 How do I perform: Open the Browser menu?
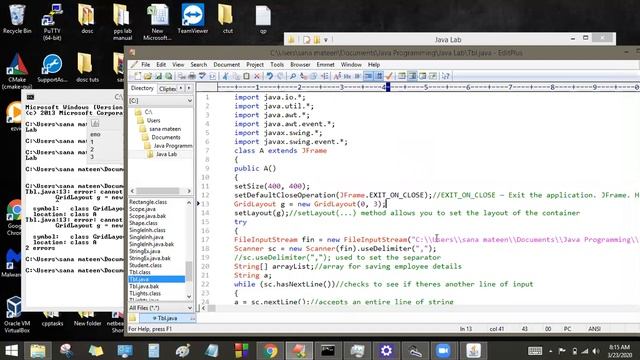(x=300, y=64)
